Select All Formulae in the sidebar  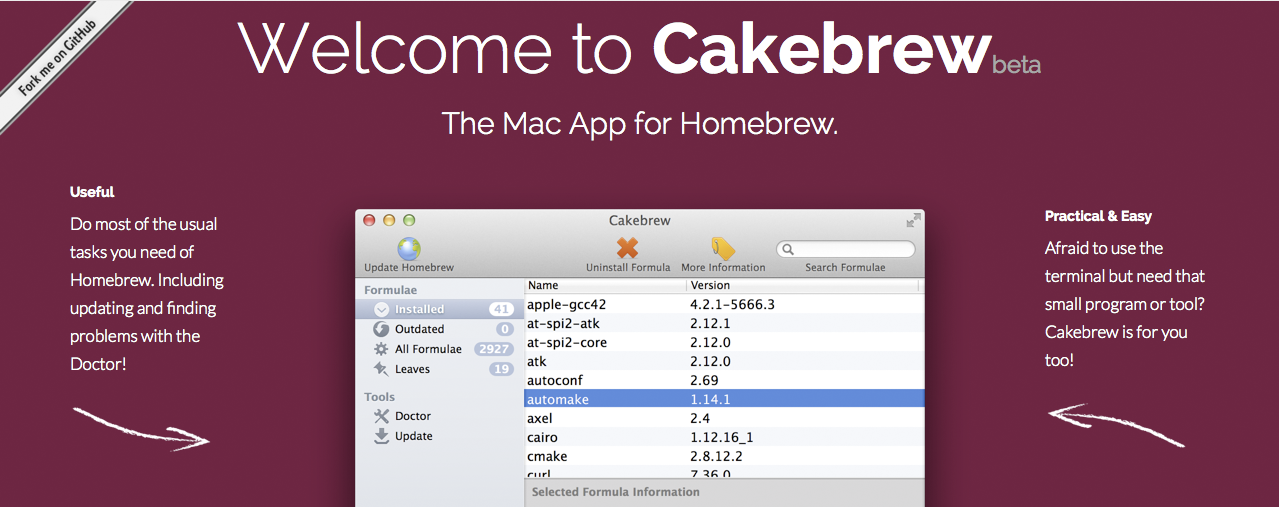point(440,349)
